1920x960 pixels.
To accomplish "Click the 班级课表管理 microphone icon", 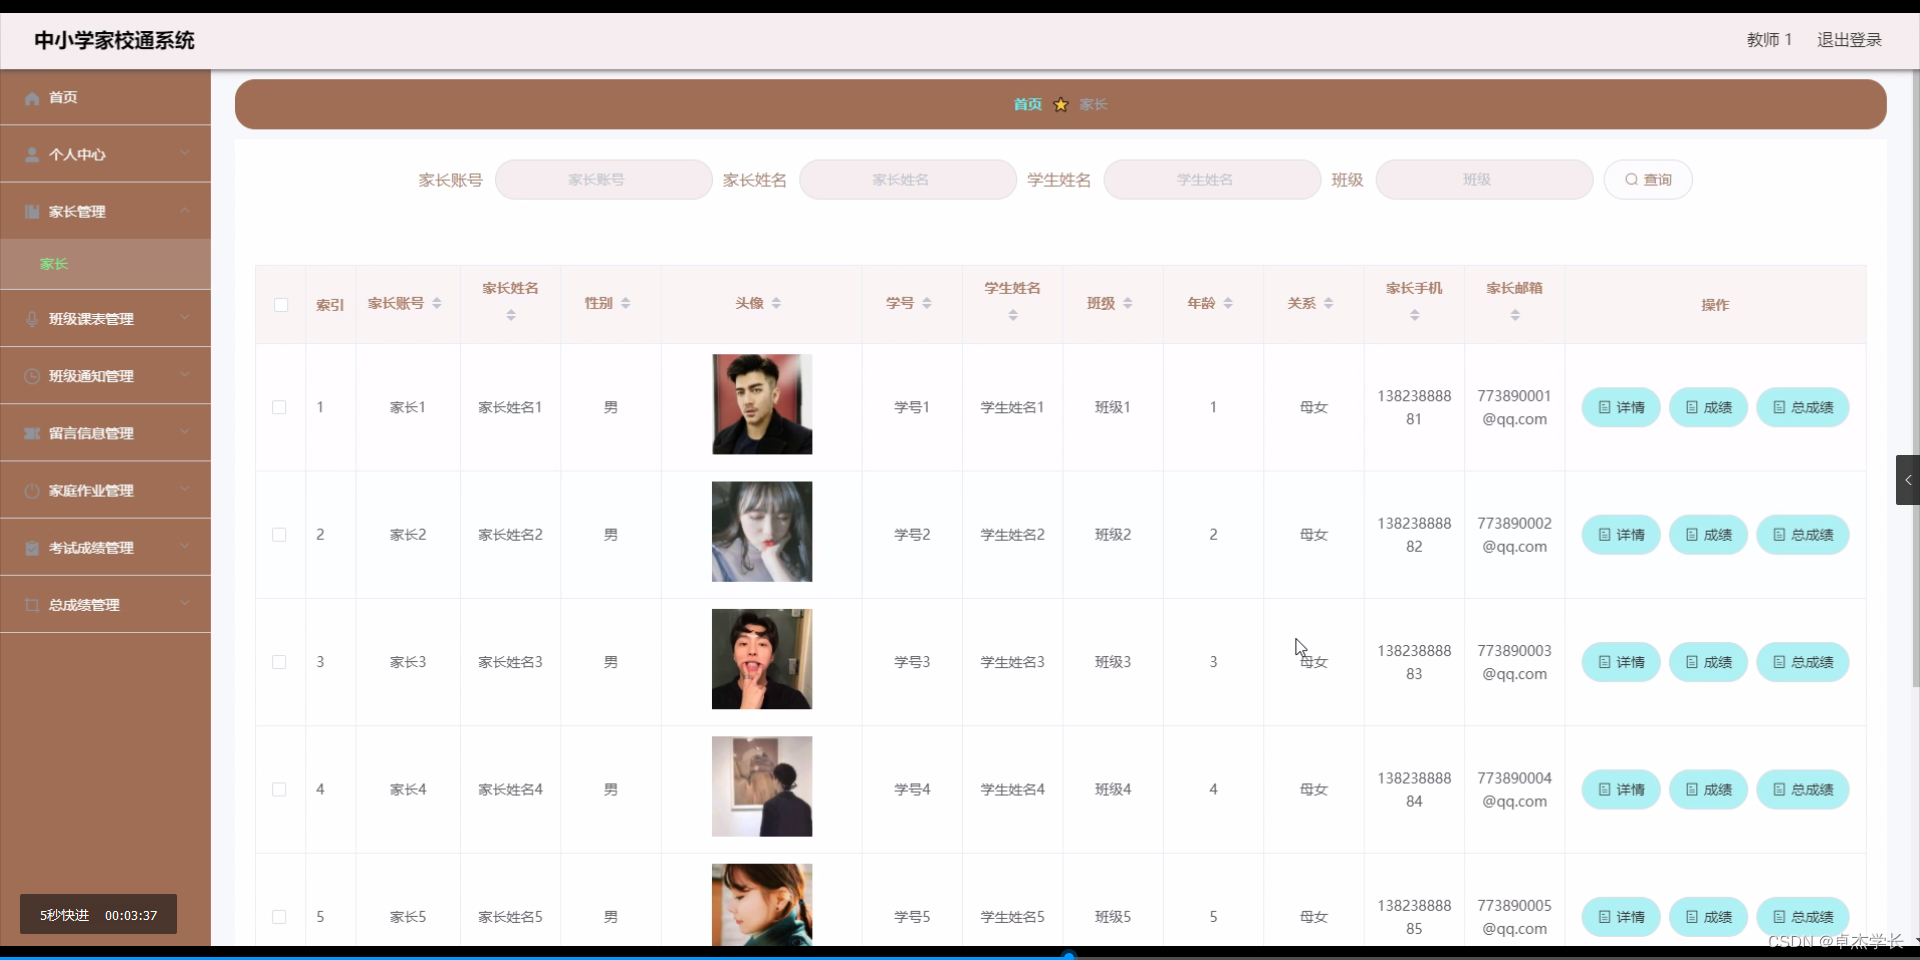I will click(31, 319).
